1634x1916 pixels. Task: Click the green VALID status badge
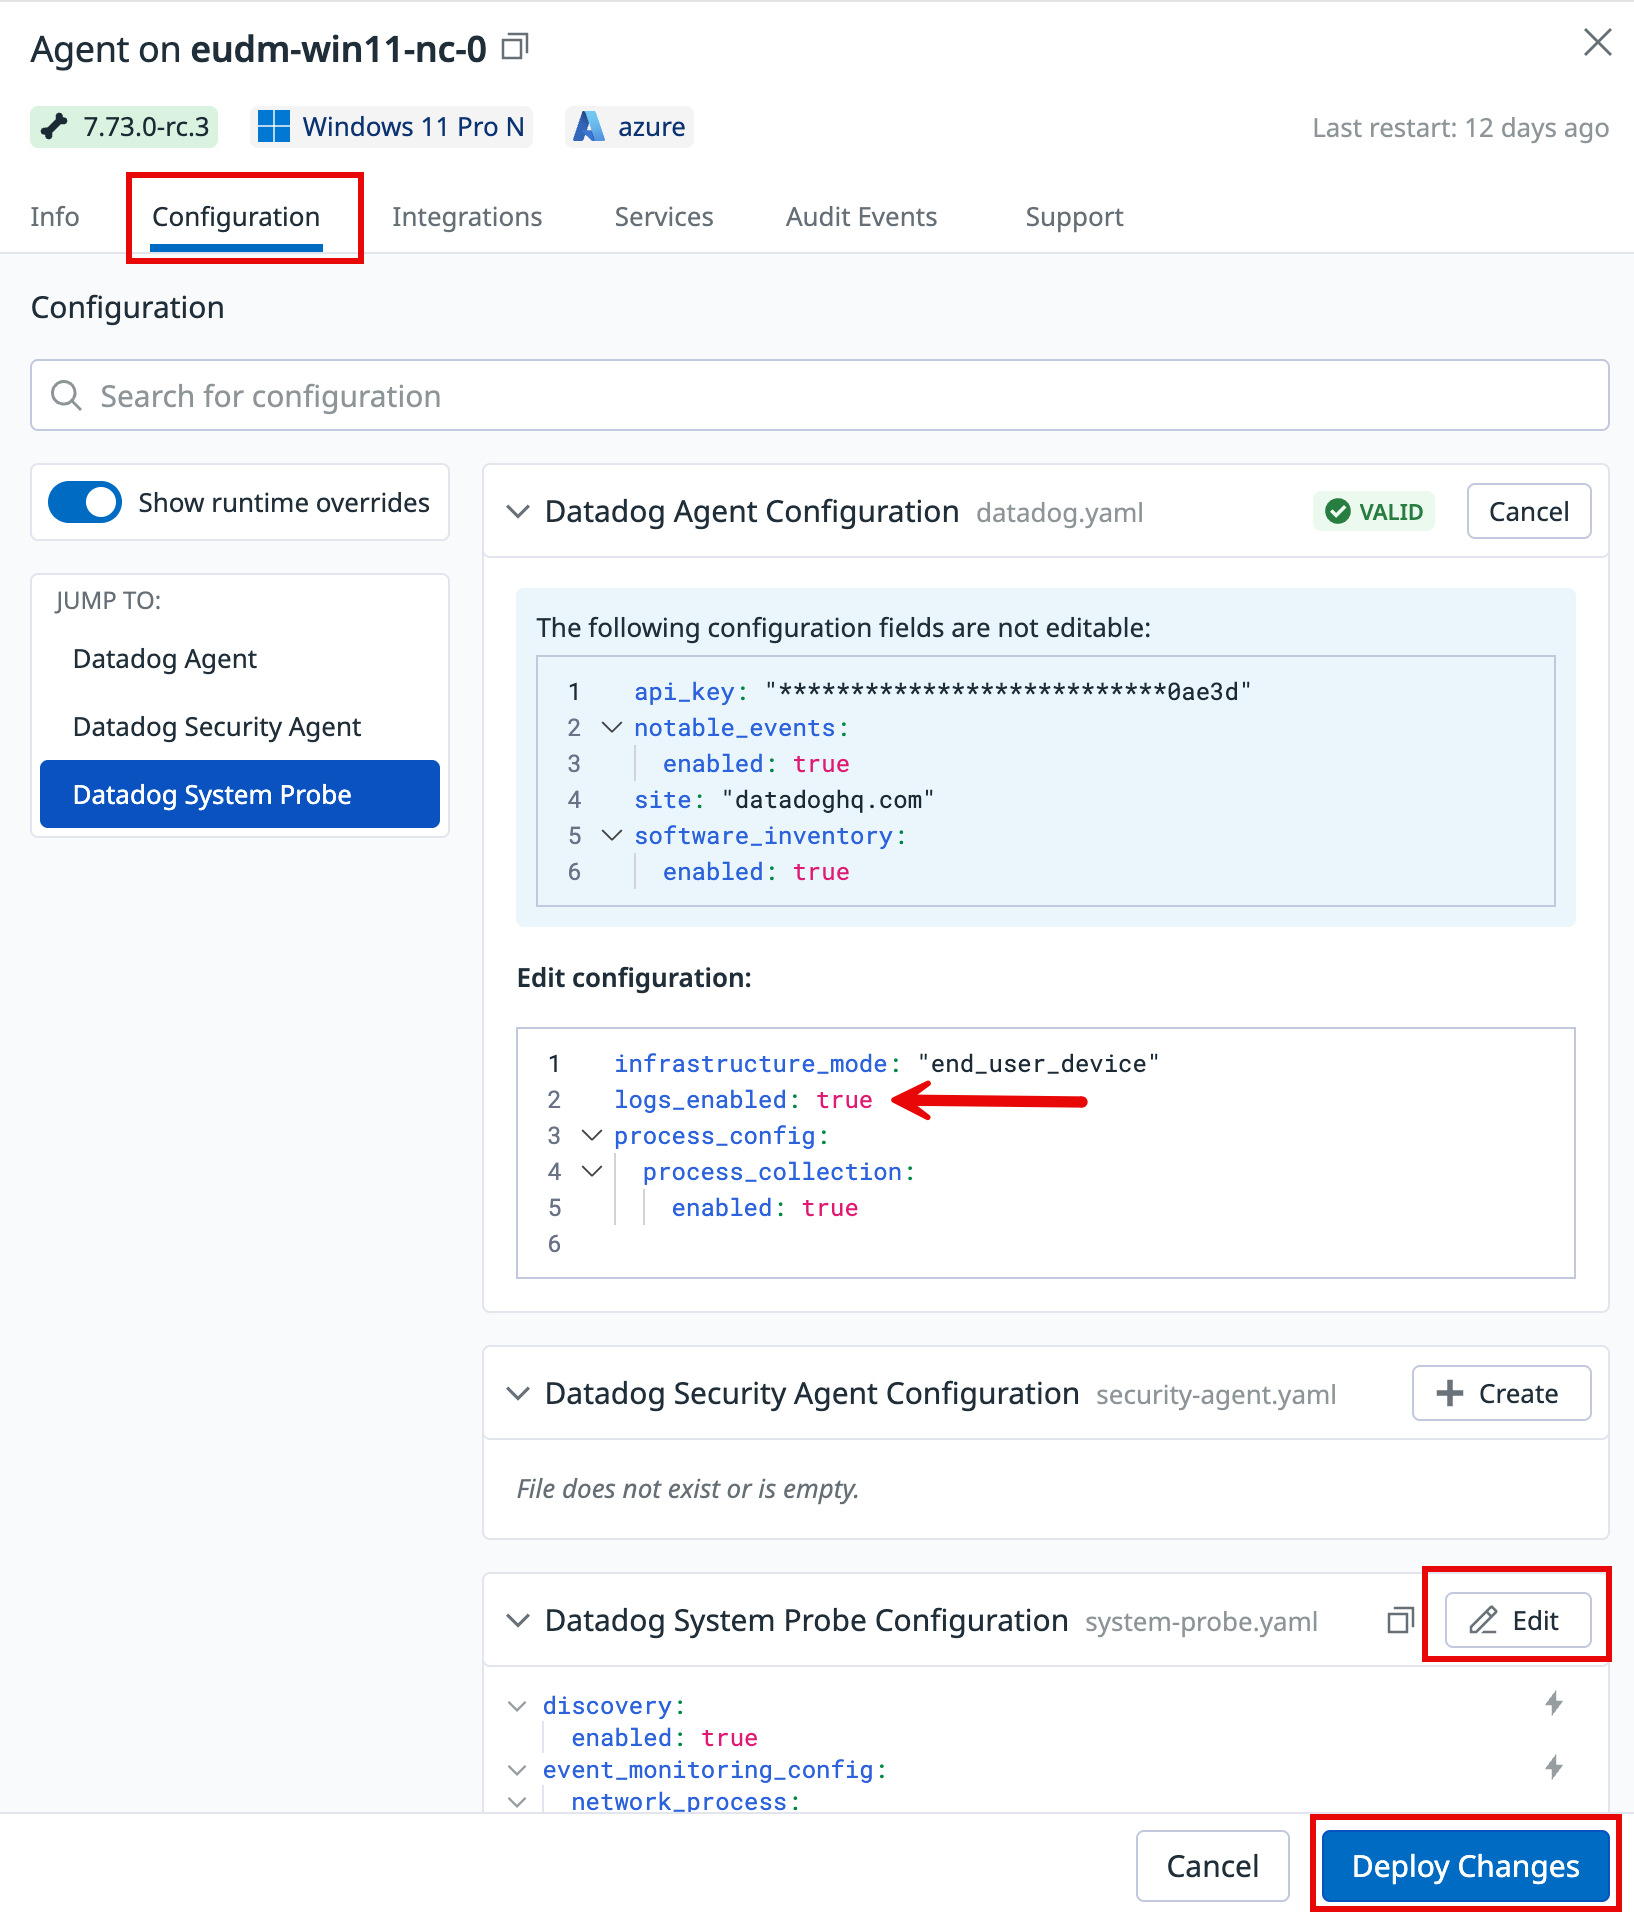1374,512
